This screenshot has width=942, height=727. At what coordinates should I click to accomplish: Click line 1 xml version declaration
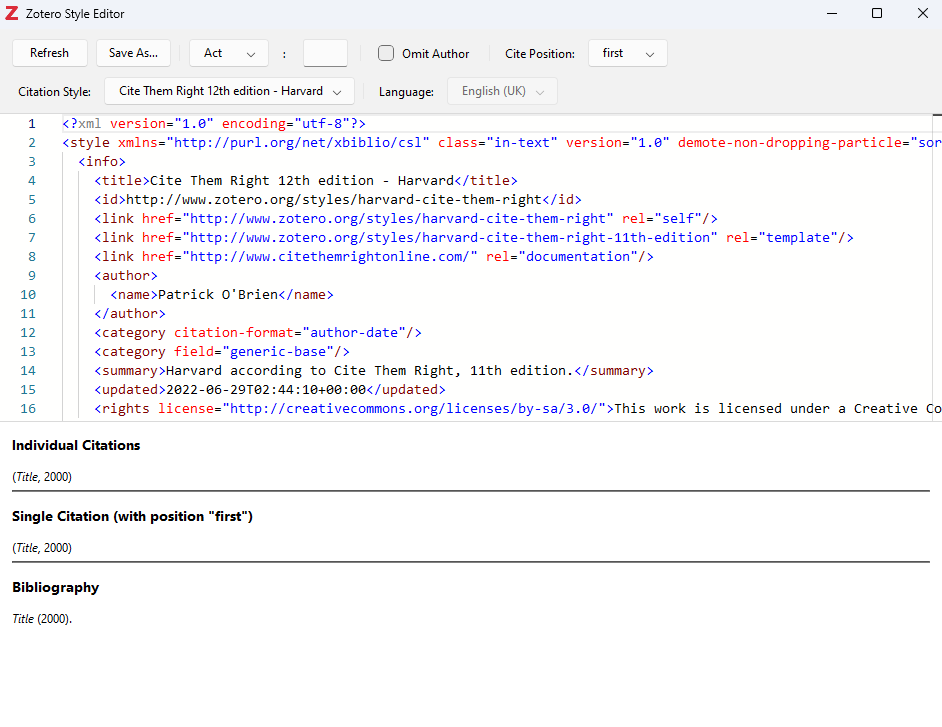pos(214,124)
